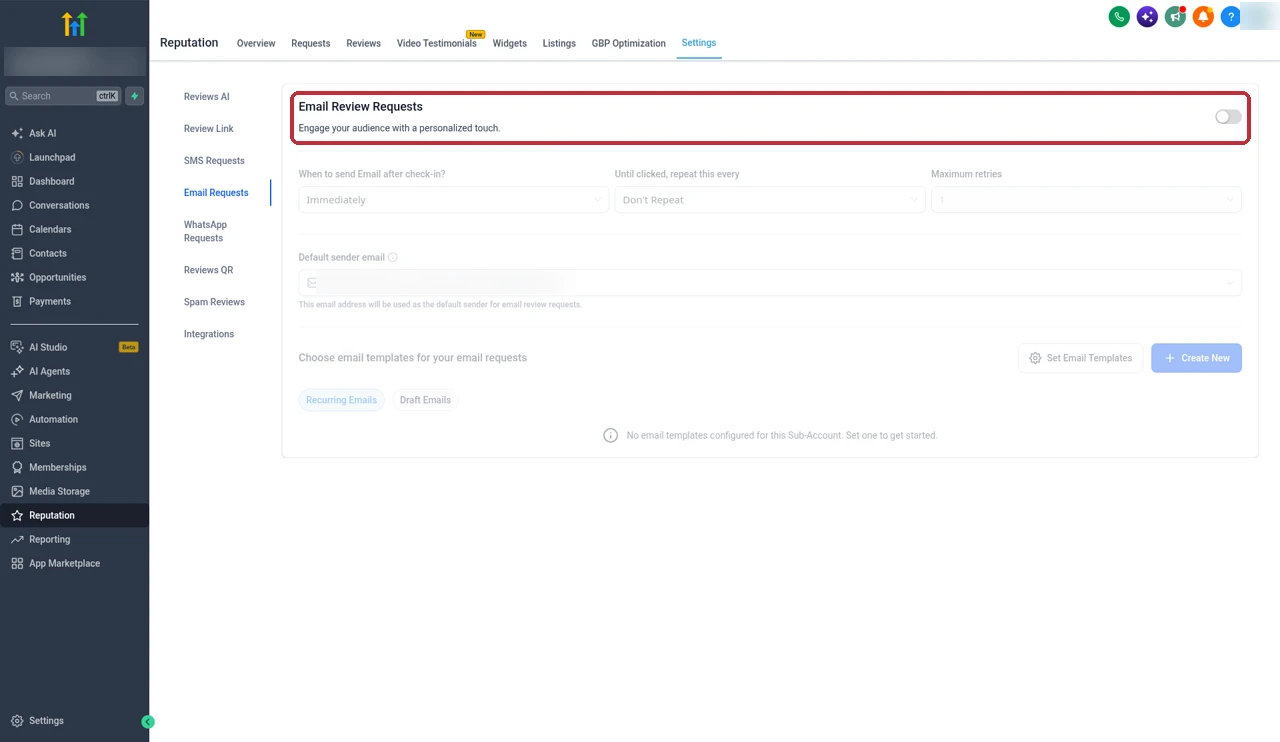Click the blue question mark help icon
The image size is (1280, 742).
(x=1231, y=17)
